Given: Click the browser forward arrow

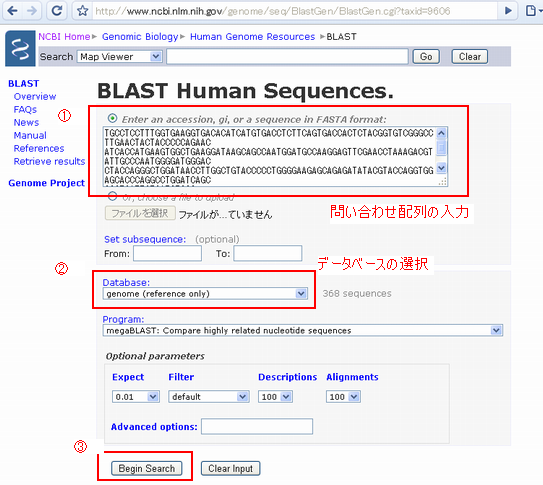Looking at the screenshot, I should (x=32, y=11).
